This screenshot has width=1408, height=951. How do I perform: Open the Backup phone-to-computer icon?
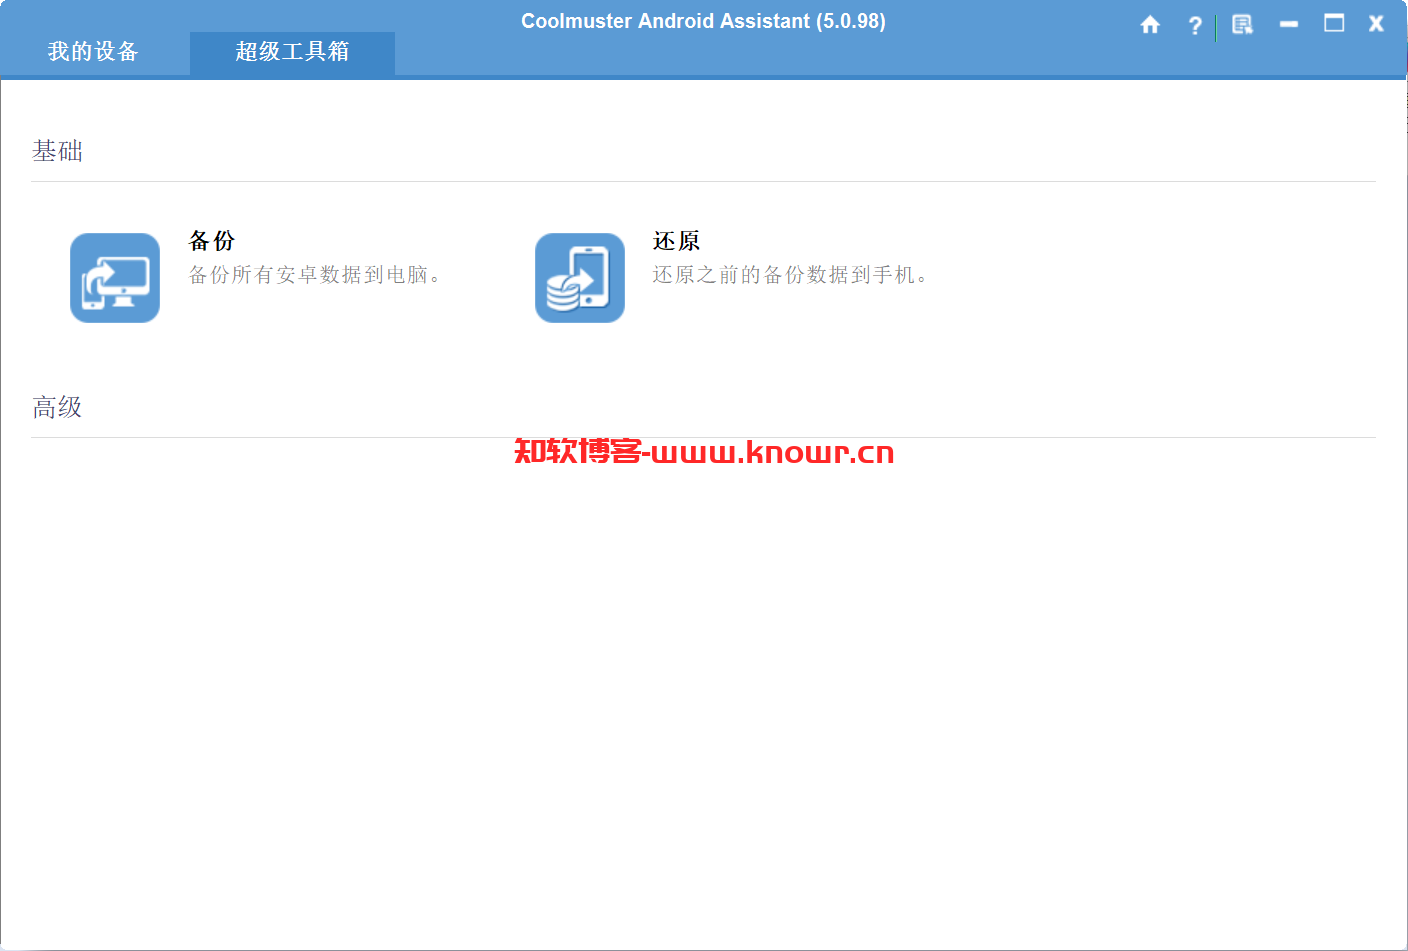pos(115,278)
